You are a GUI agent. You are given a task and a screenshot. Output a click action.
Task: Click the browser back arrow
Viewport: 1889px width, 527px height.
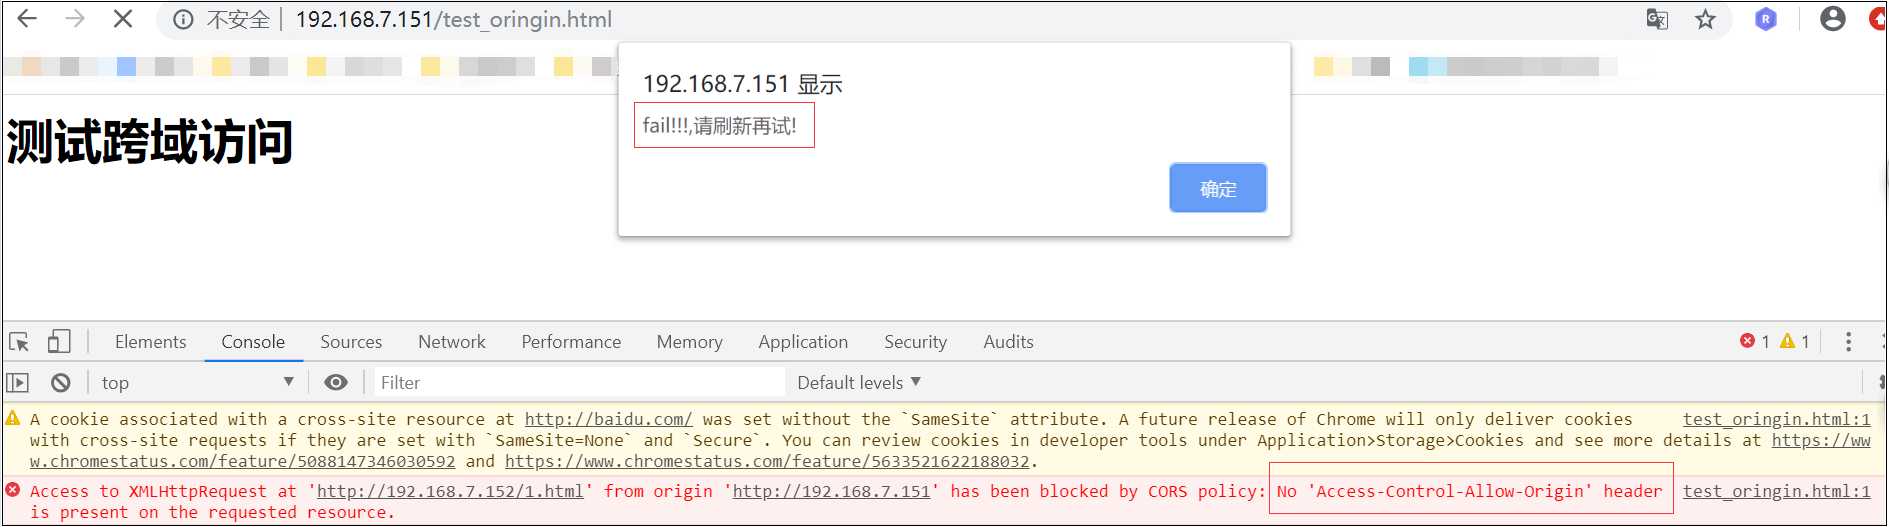point(27,19)
